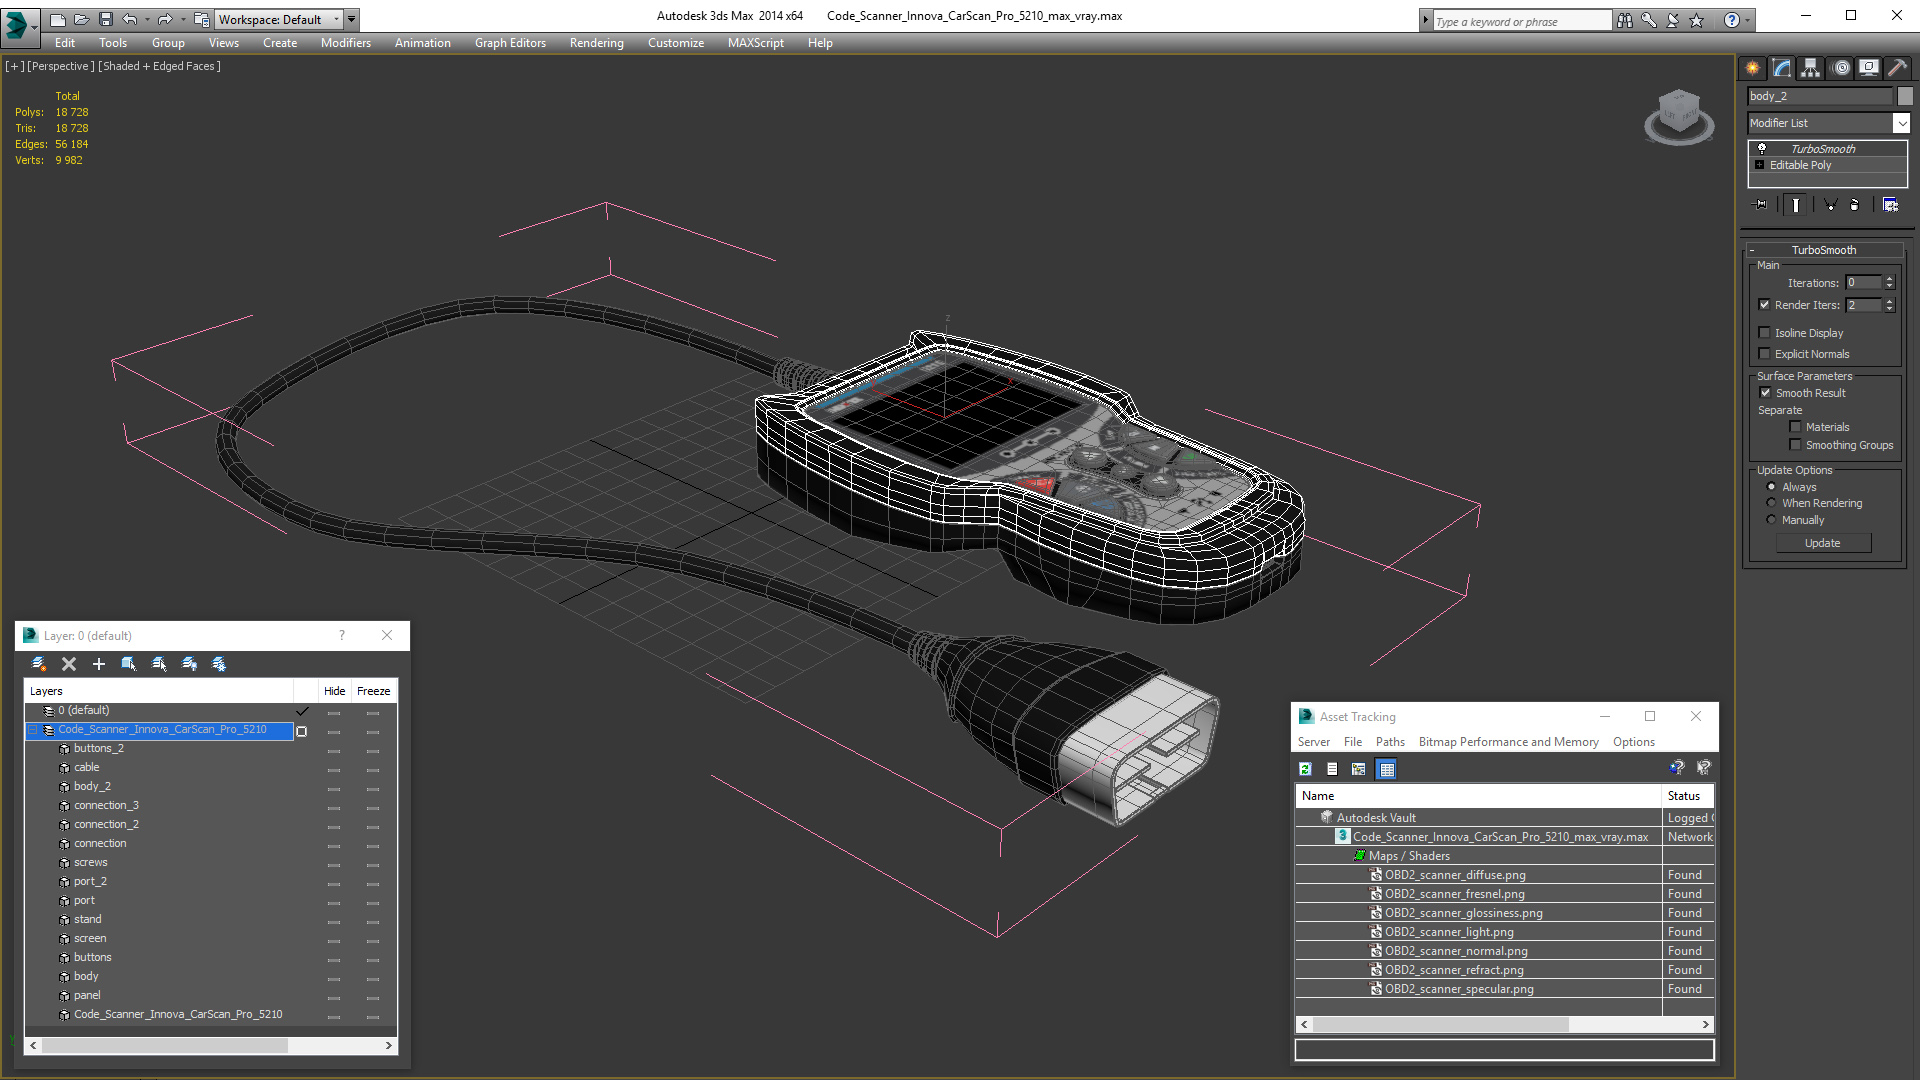
Task: Click Show End Result toggle icon
Action: pyautogui.click(x=1796, y=204)
